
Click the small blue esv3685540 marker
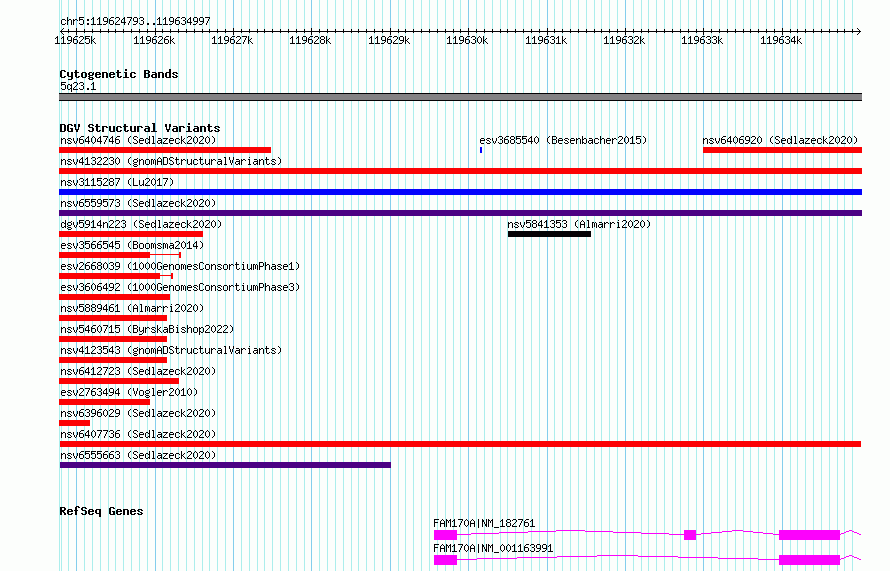coord(481,150)
